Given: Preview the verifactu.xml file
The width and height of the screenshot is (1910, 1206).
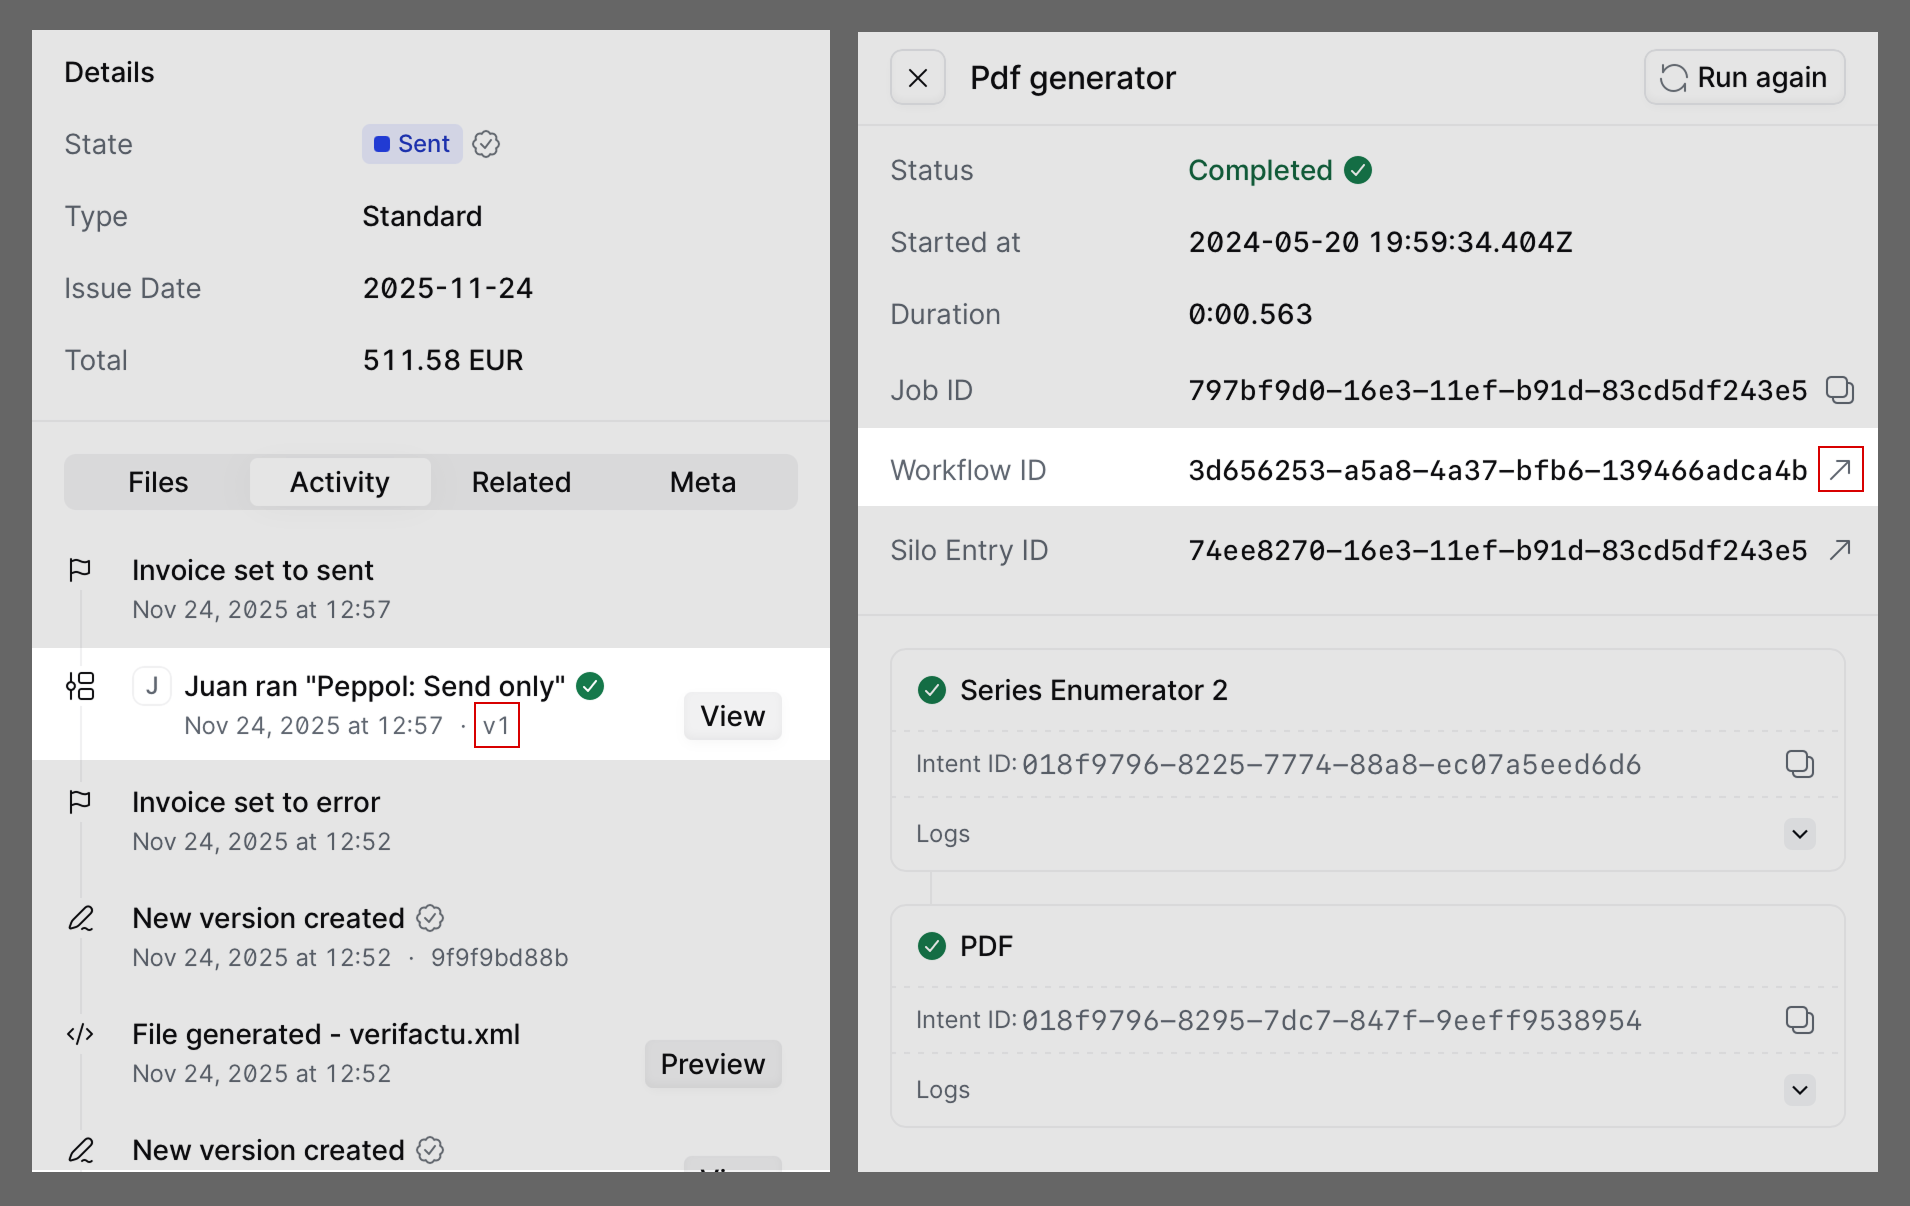Looking at the screenshot, I should [712, 1063].
